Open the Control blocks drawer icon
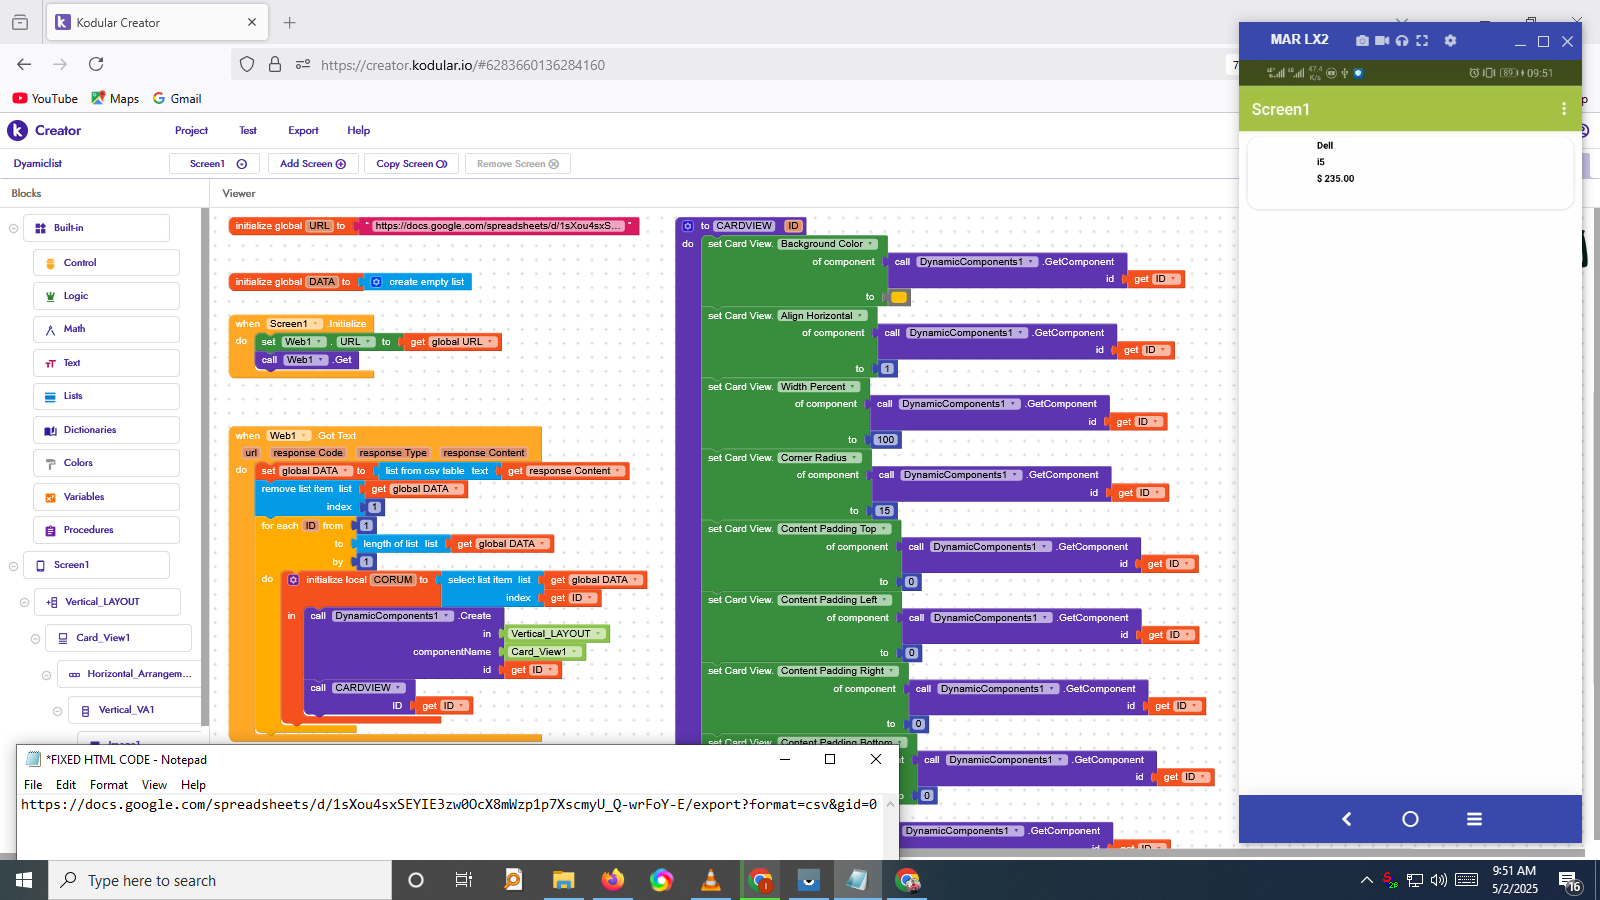 (50, 263)
